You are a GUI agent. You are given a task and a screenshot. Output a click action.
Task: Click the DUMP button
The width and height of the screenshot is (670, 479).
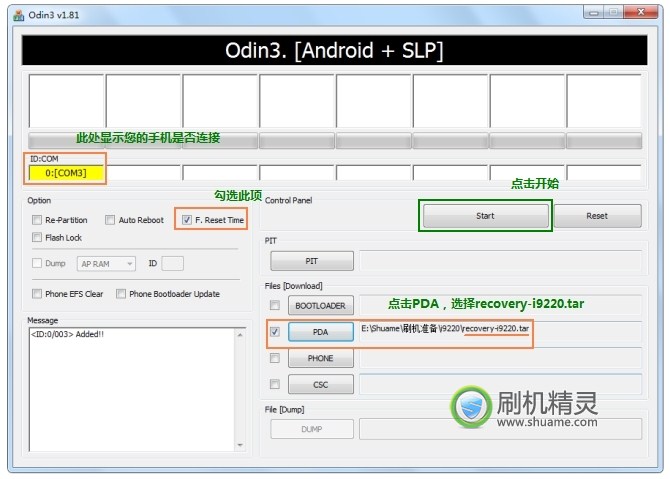click(x=312, y=429)
